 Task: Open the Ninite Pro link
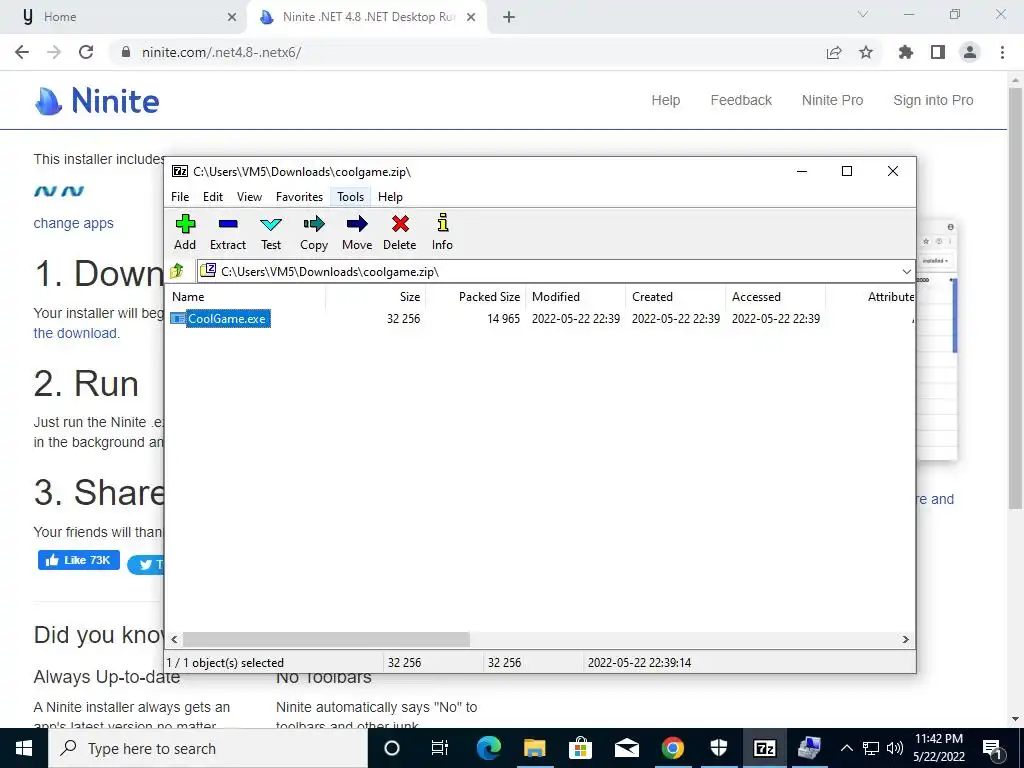point(833,101)
